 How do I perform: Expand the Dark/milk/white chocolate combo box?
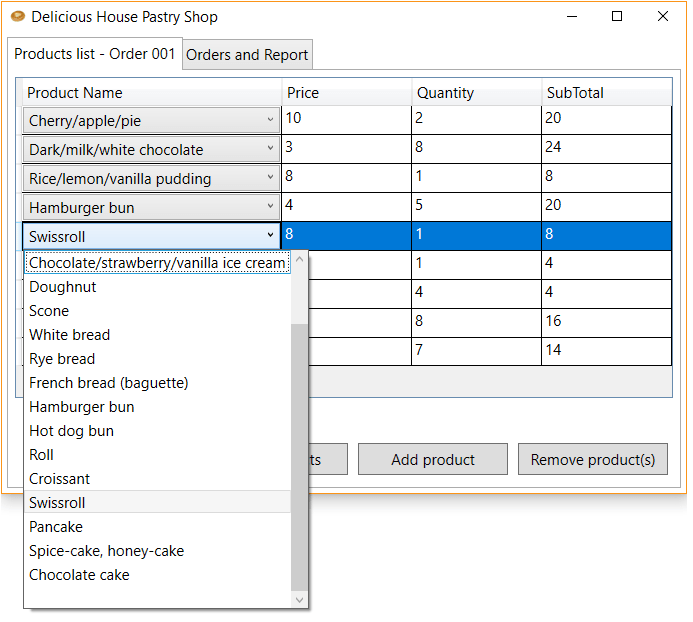270,150
